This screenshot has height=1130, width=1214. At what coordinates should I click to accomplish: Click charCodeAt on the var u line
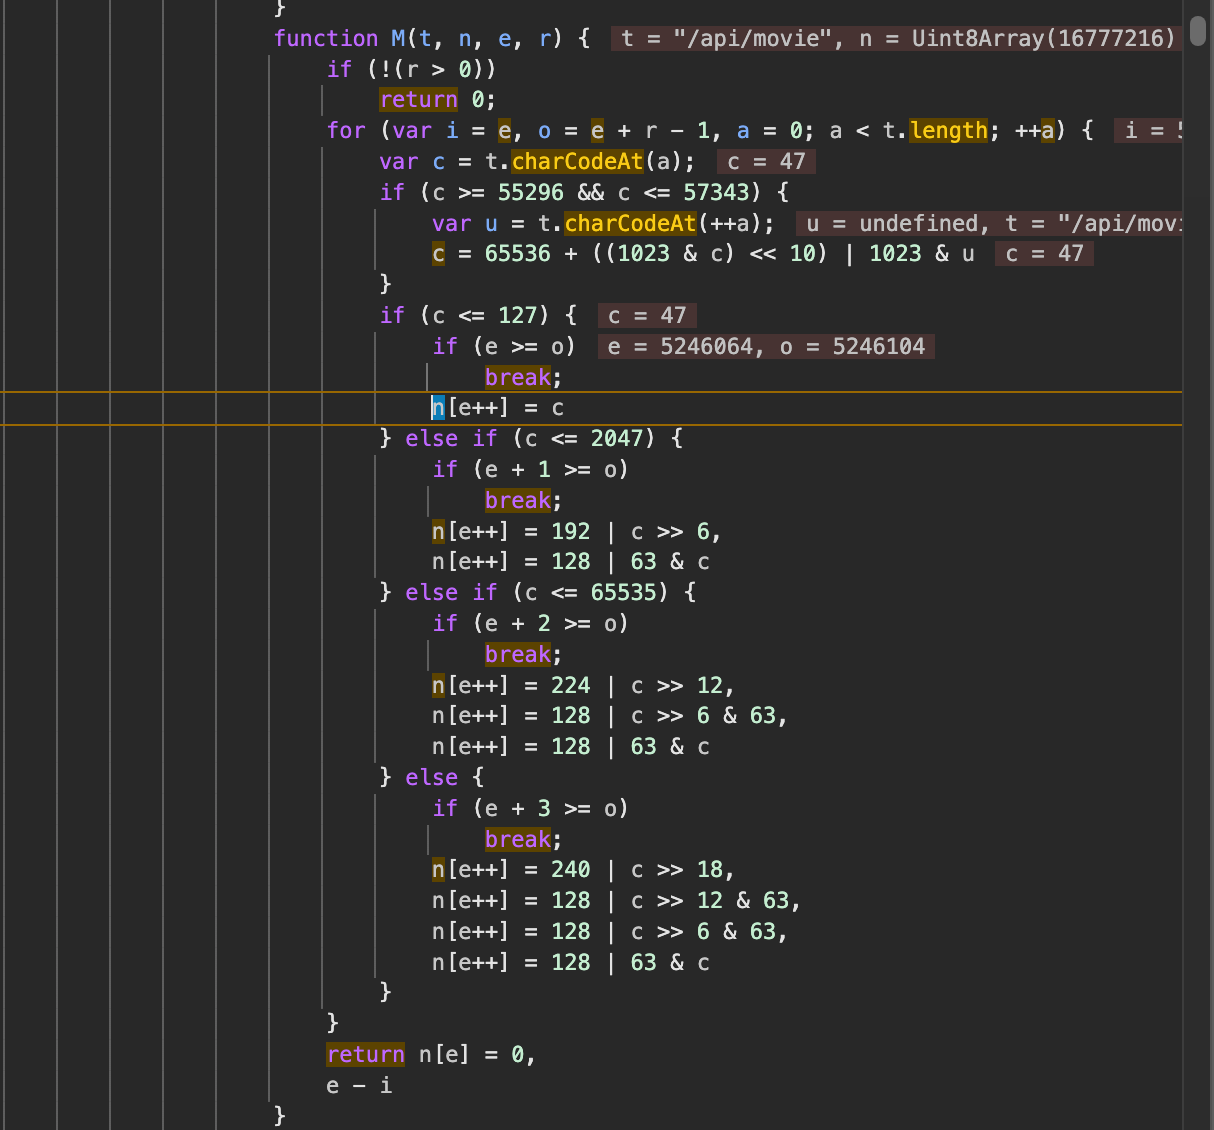[x=630, y=223]
